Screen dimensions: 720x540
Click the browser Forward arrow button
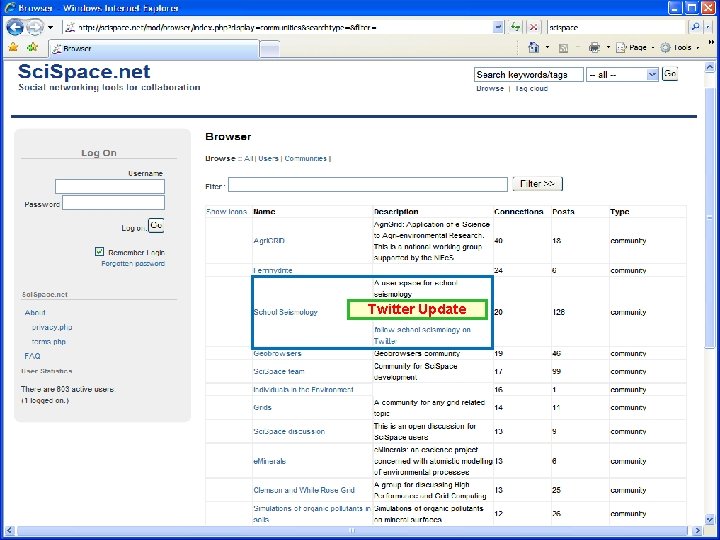tap(35, 28)
